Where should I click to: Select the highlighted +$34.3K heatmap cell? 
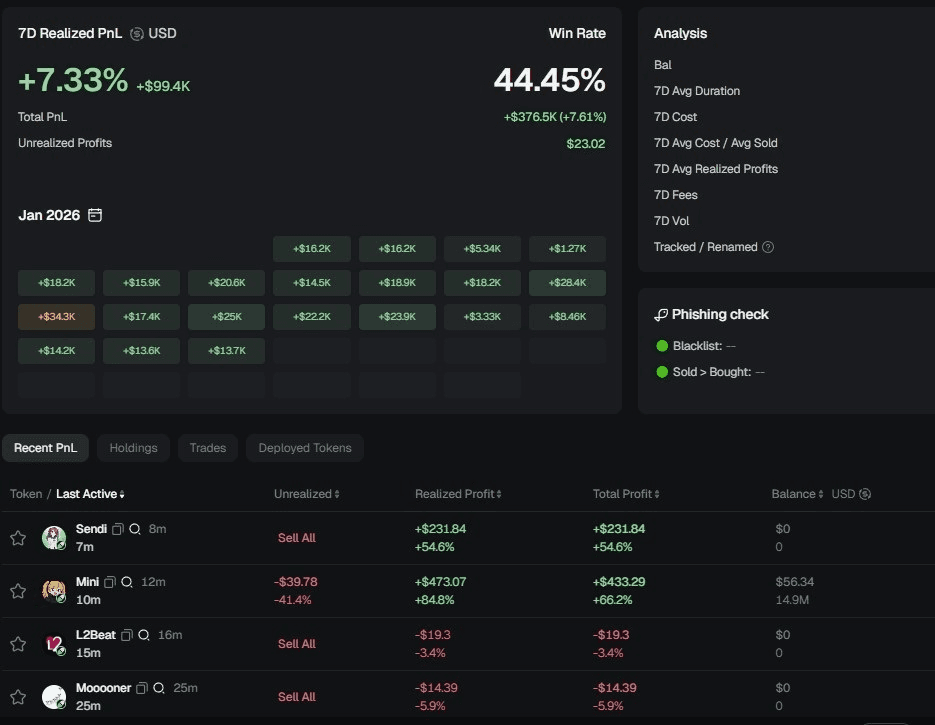click(x=56, y=316)
